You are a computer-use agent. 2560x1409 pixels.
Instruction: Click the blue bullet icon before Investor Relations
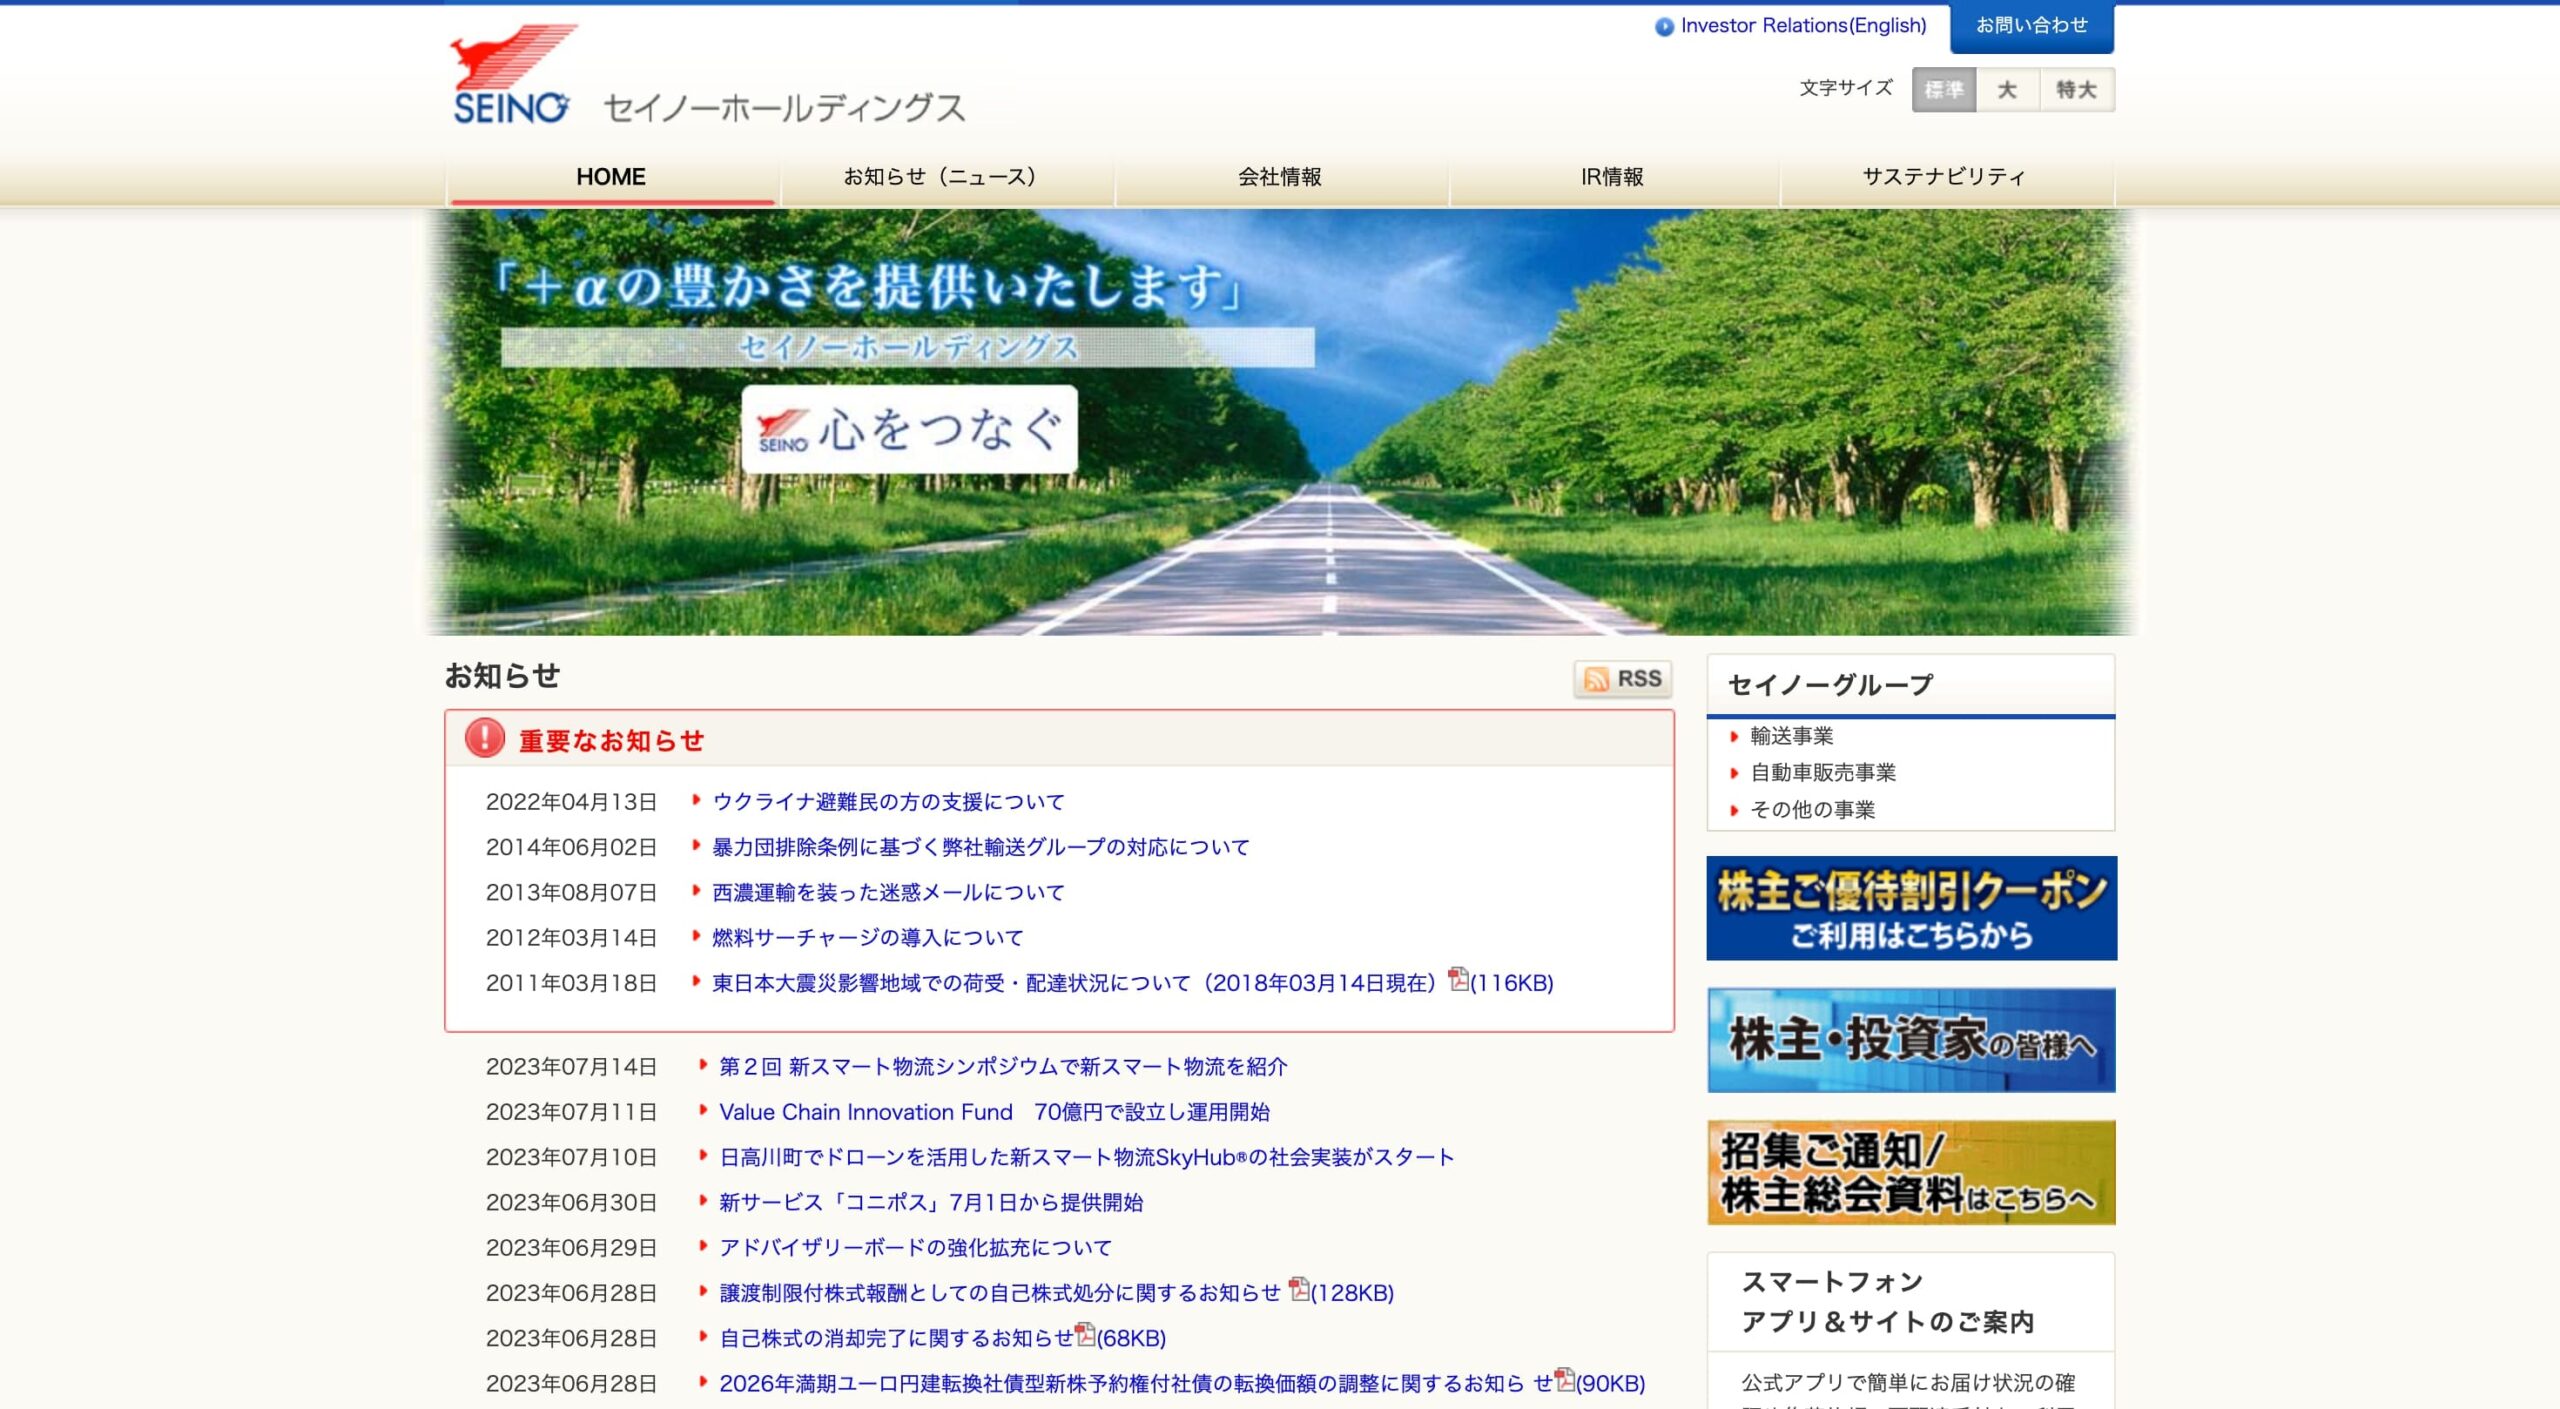[1664, 27]
